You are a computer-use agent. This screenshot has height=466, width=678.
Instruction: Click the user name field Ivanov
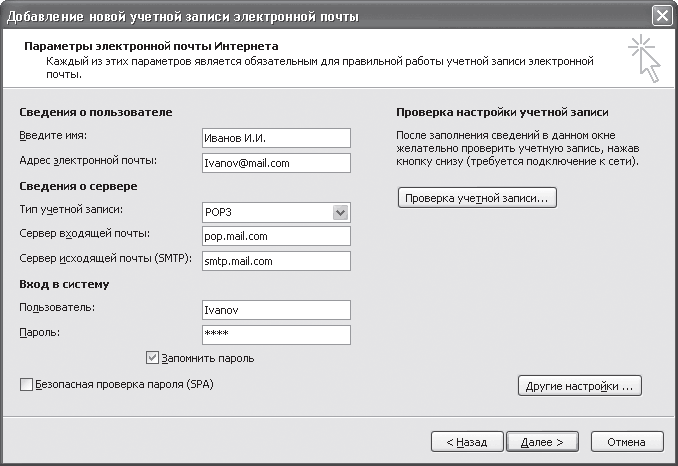(276, 310)
